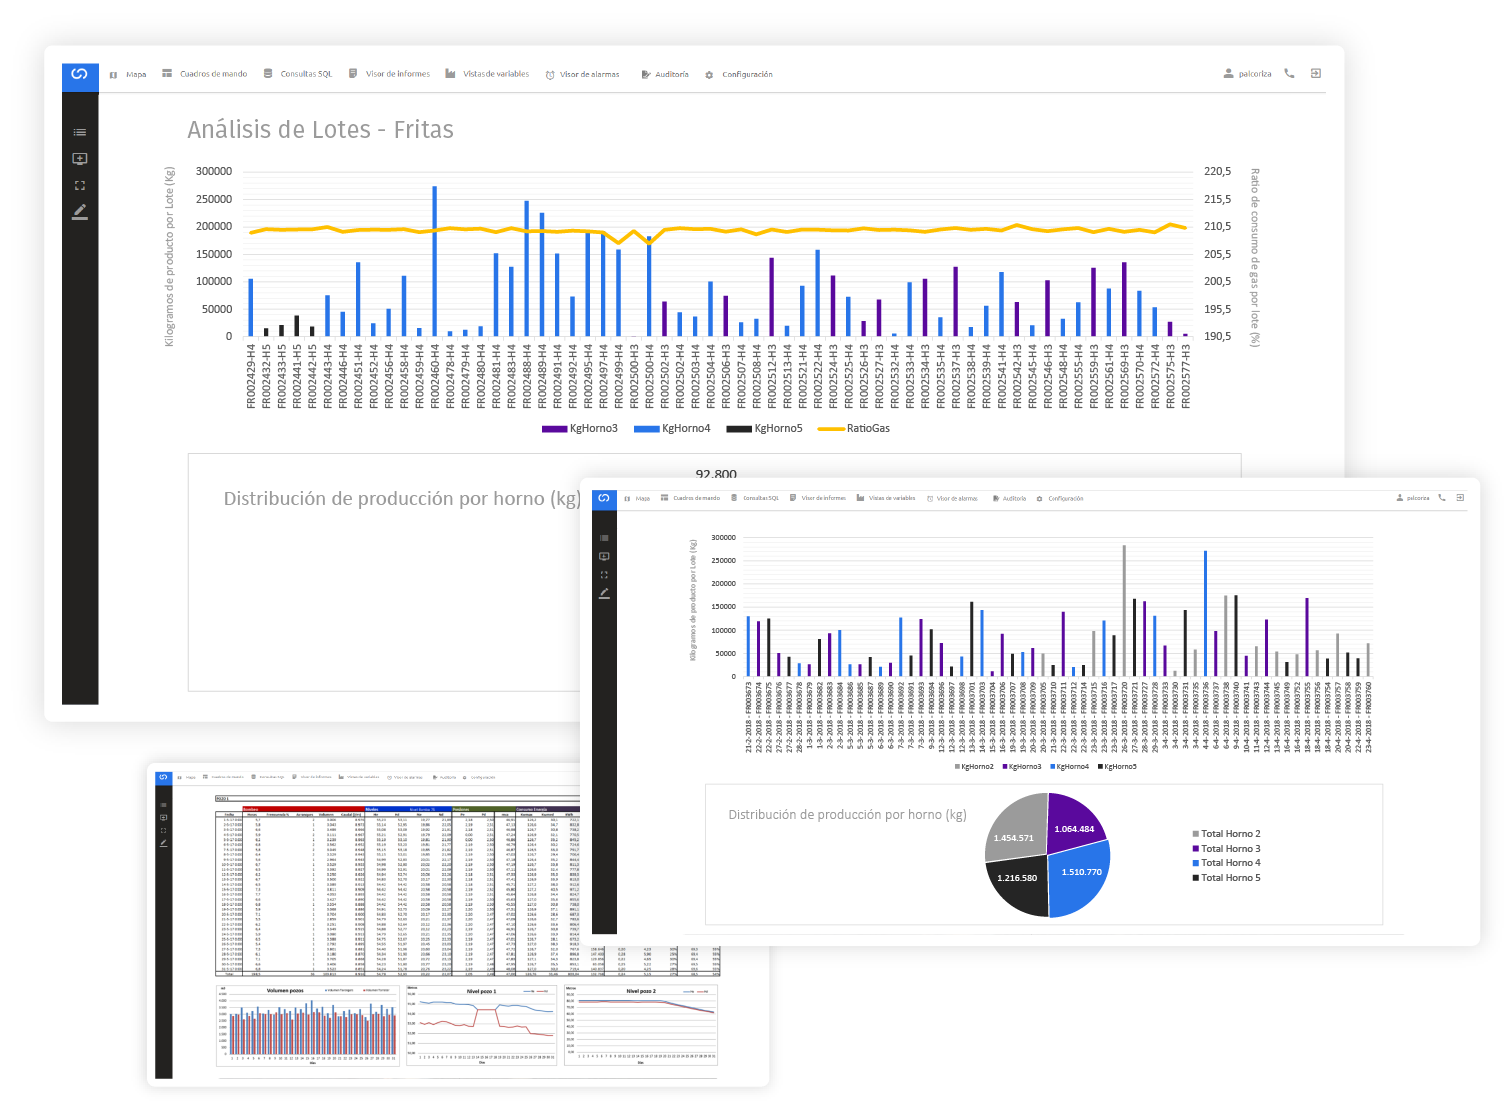Click the pencil edit icon in the Análisis de Lotes sidebar
The height and width of the screenshot is (1110, 1512).
80,211
